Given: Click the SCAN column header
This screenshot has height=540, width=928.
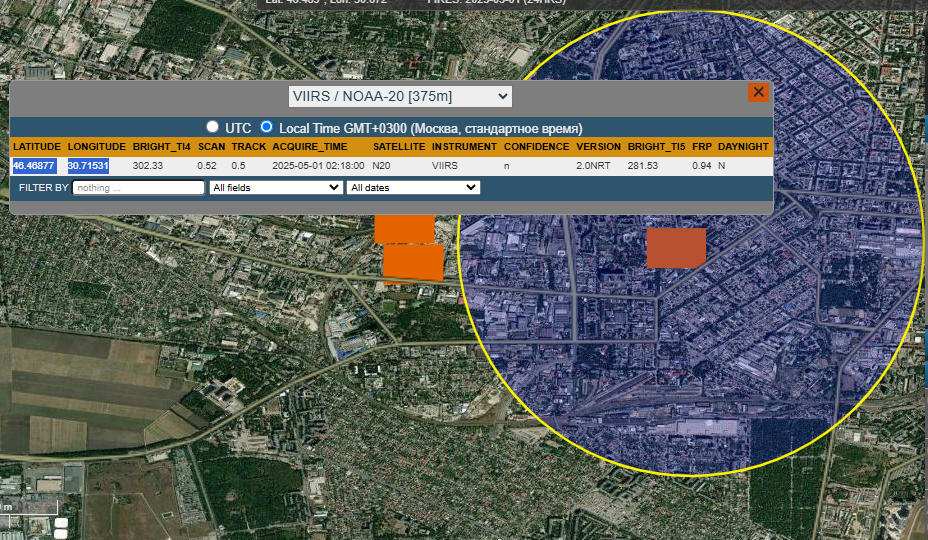Looking at the screenshot, I should tap(211, 147).
